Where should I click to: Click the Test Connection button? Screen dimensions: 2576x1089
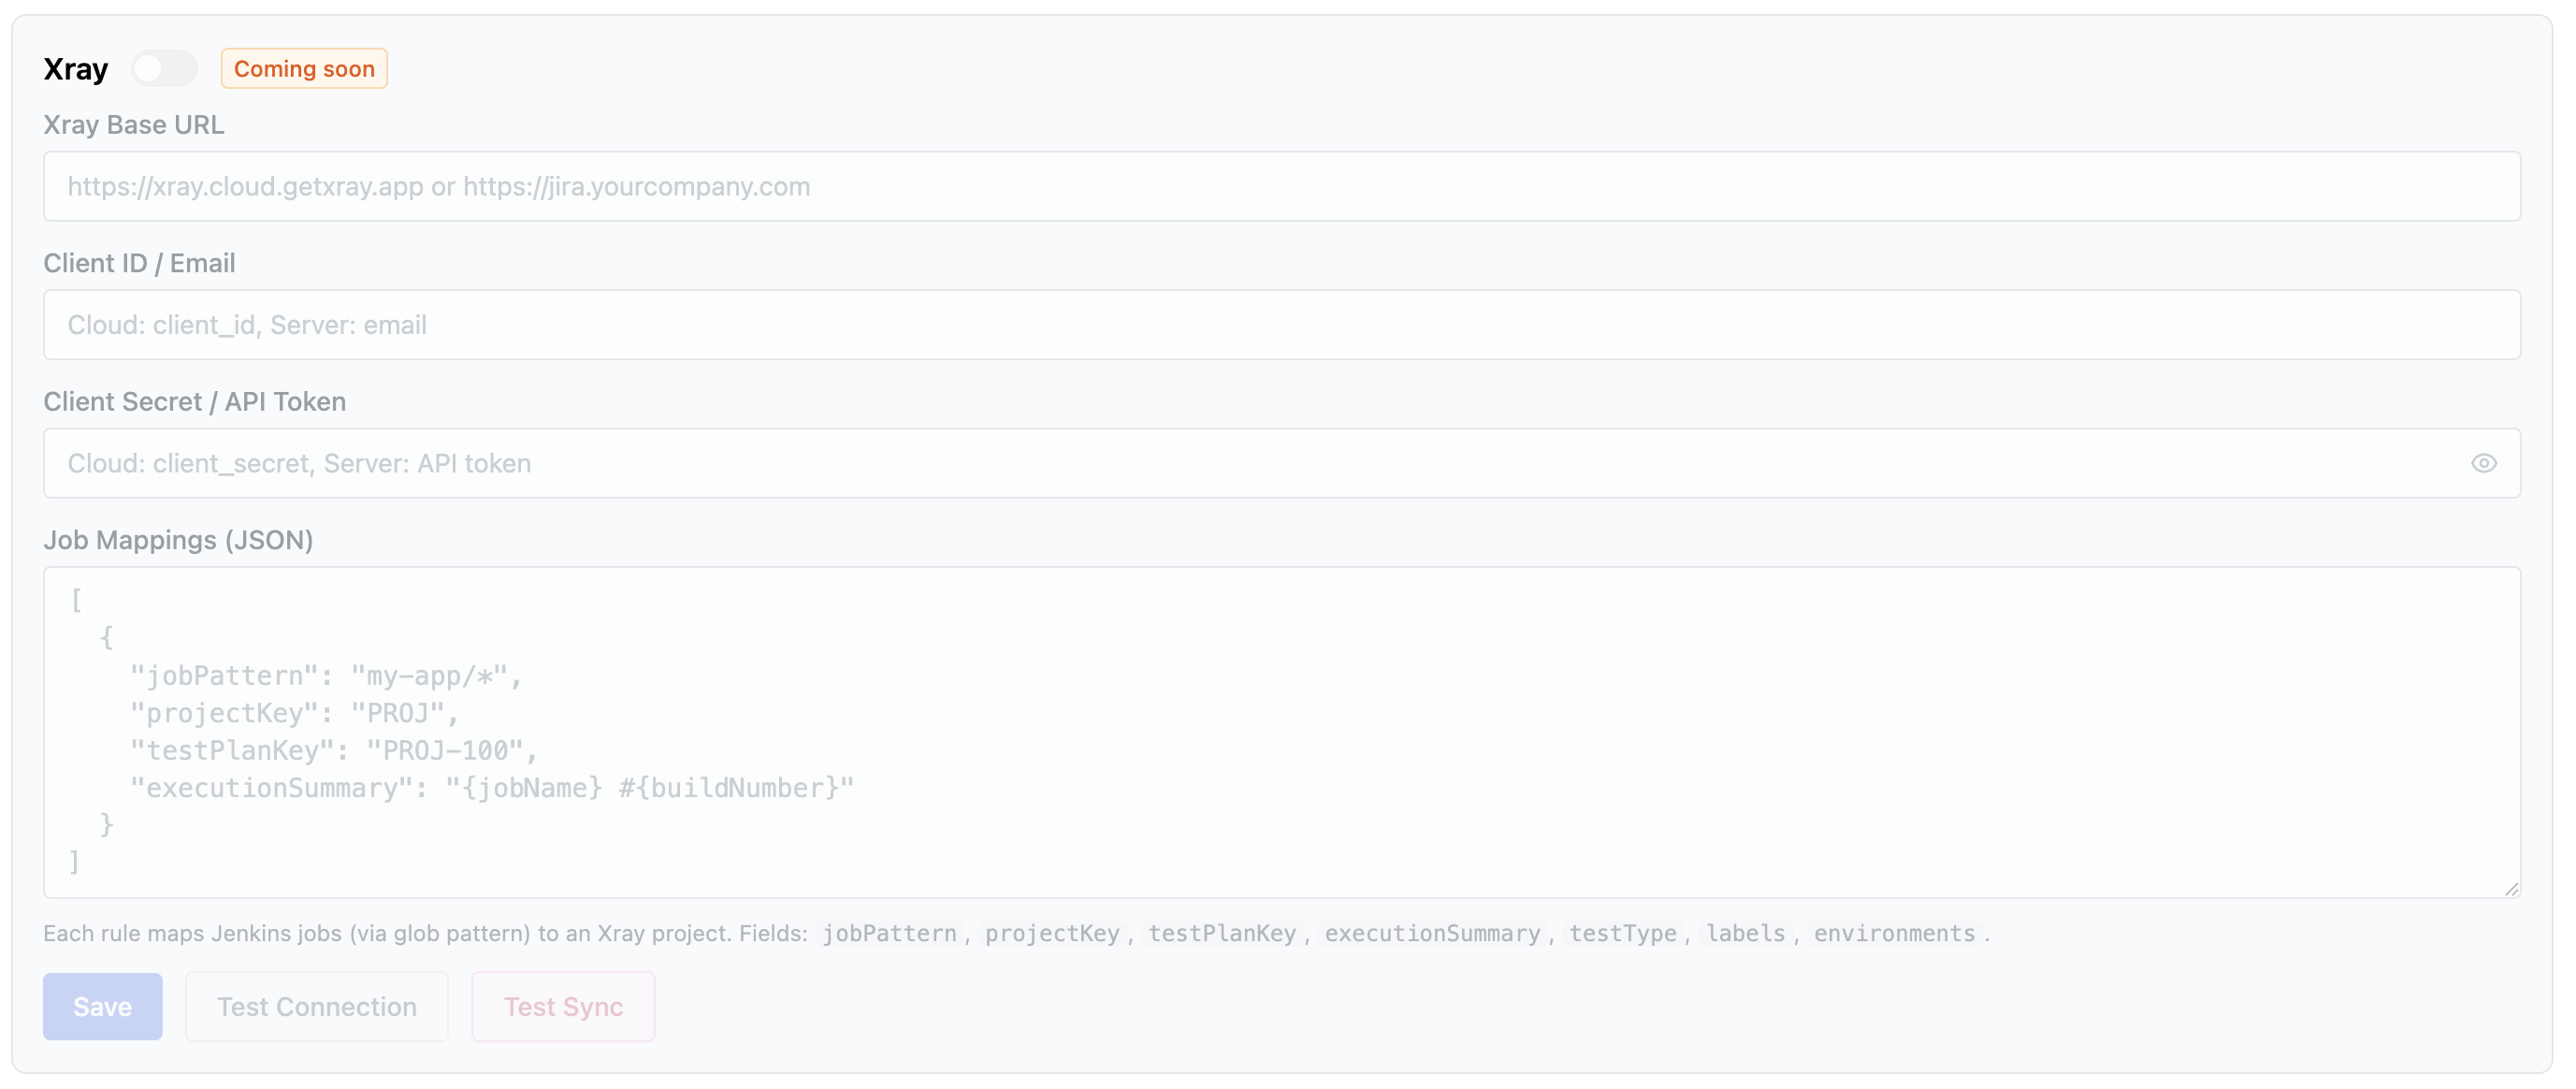pos(317,1007)
